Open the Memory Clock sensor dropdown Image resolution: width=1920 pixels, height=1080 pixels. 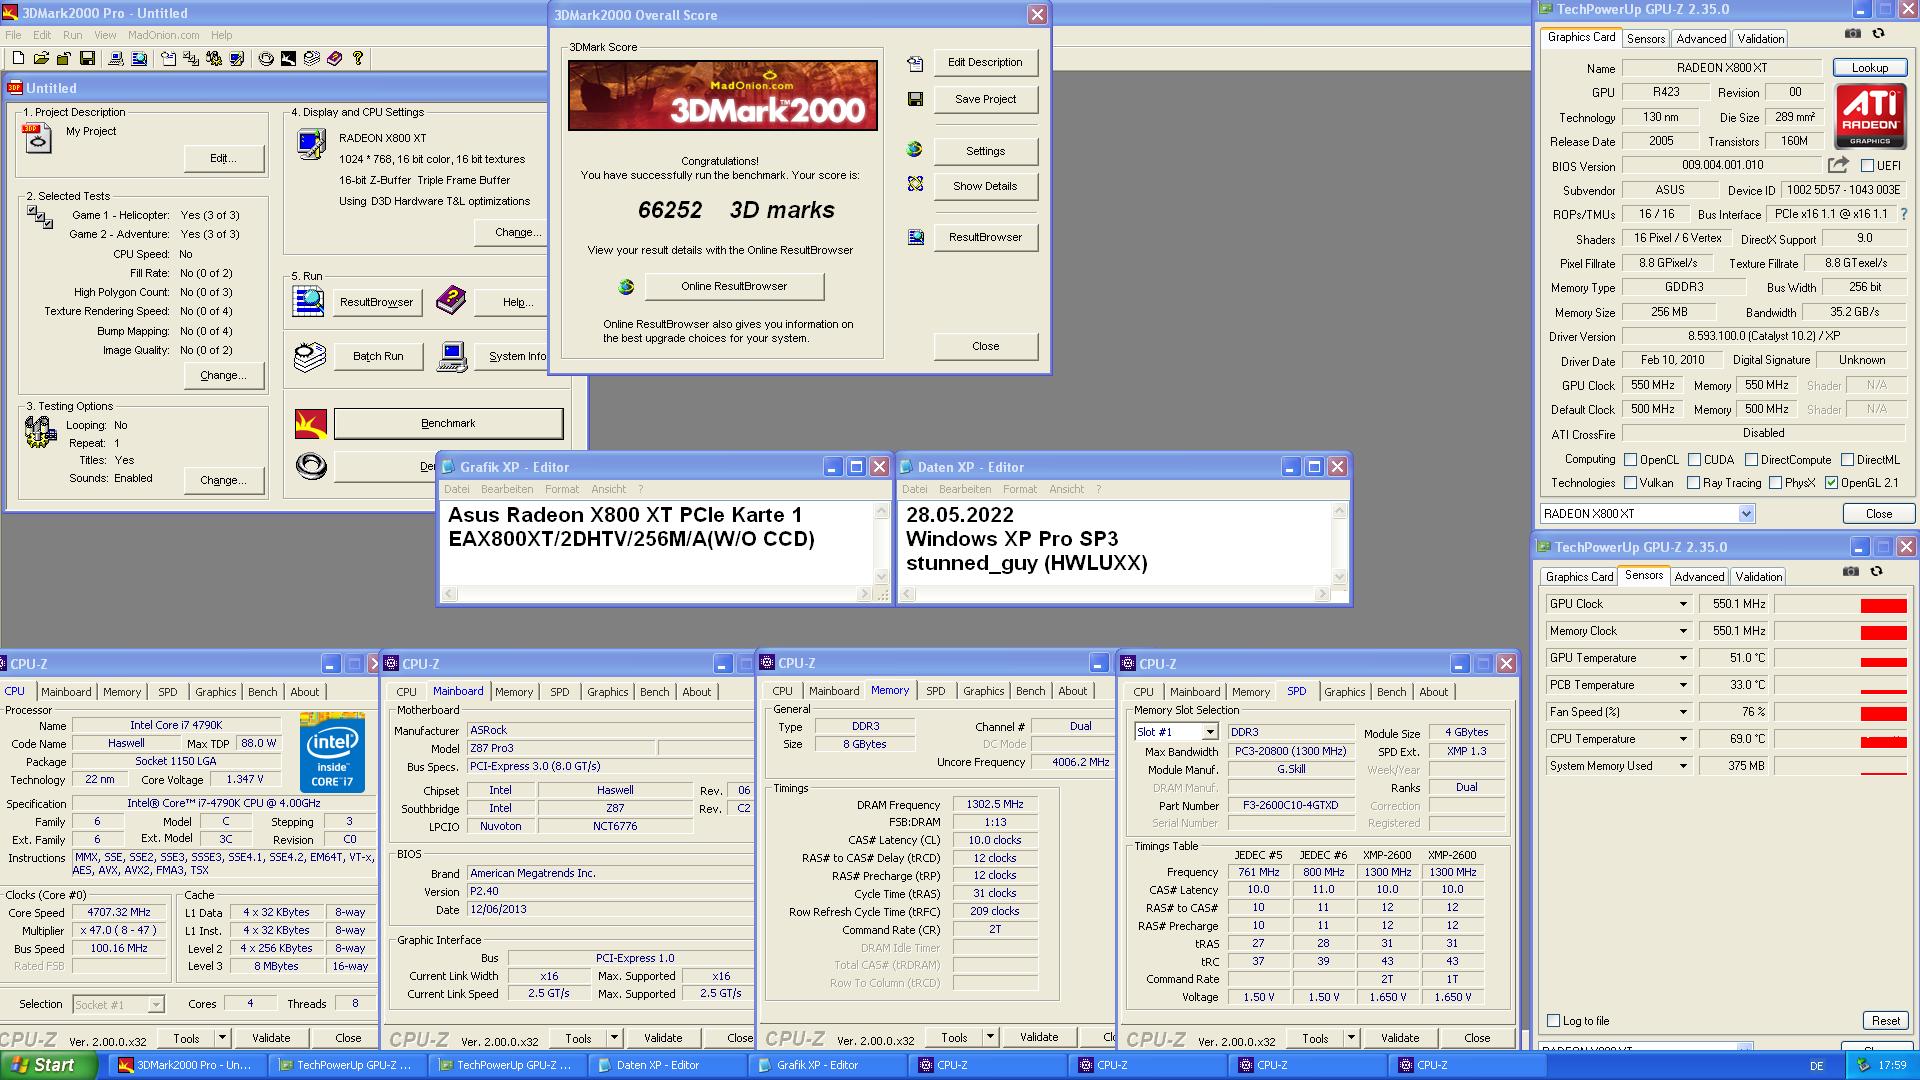(x=1683, y=631)
